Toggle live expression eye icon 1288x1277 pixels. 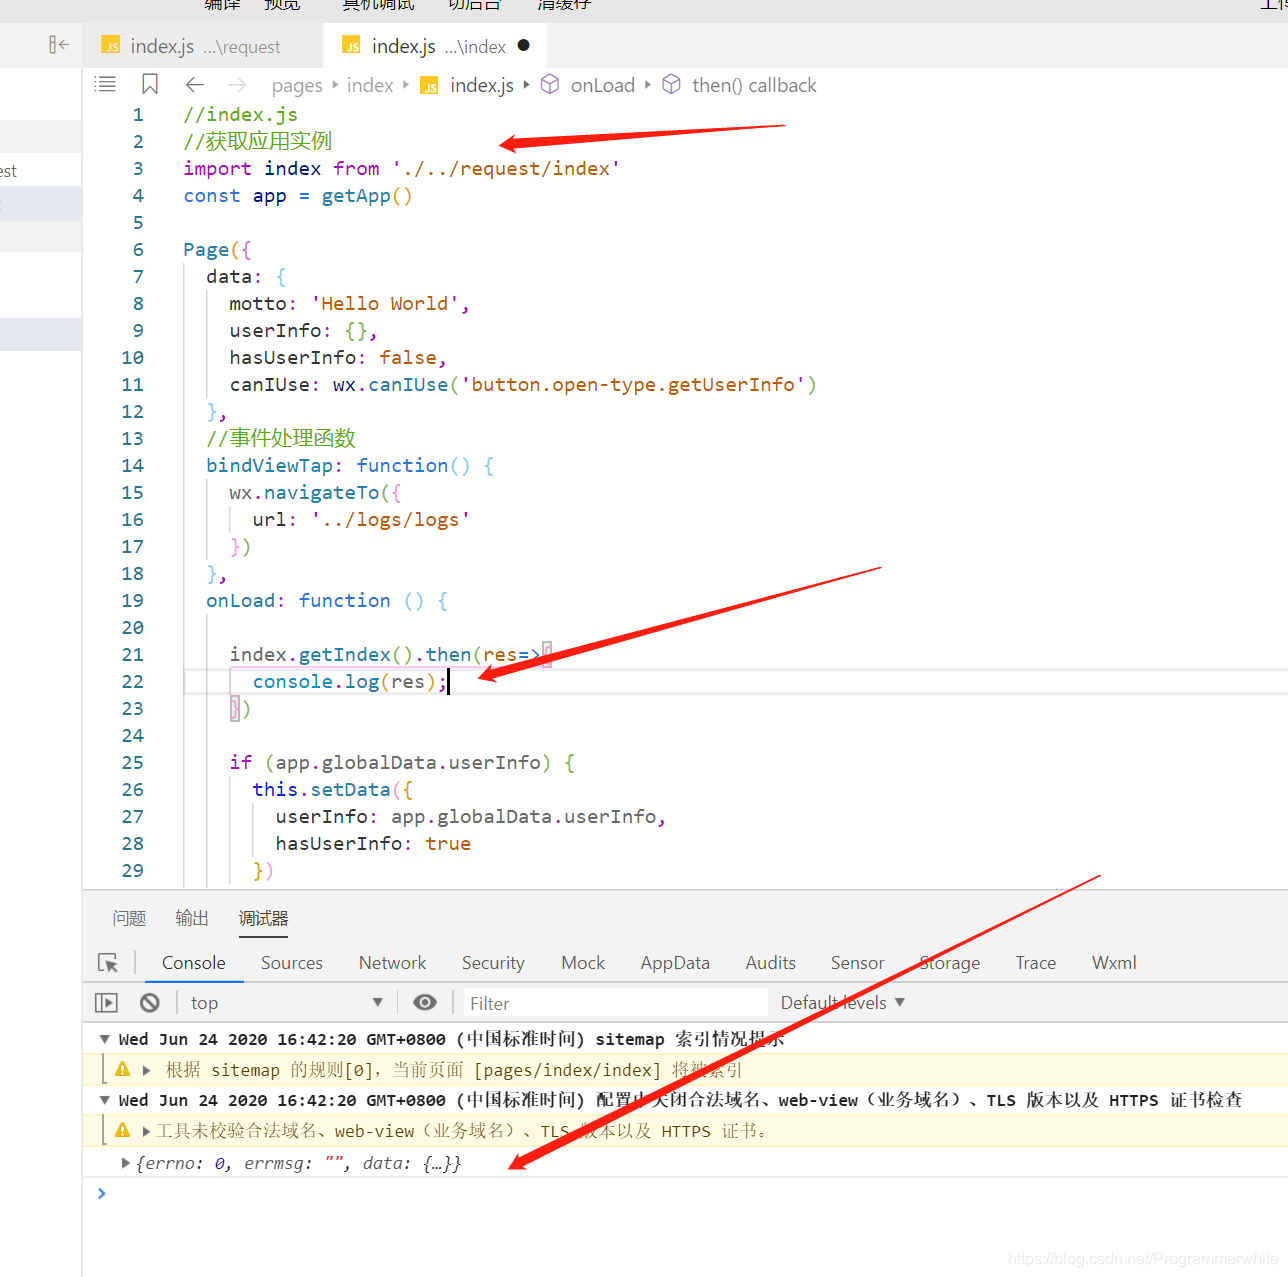click(x=425, y=1003)
